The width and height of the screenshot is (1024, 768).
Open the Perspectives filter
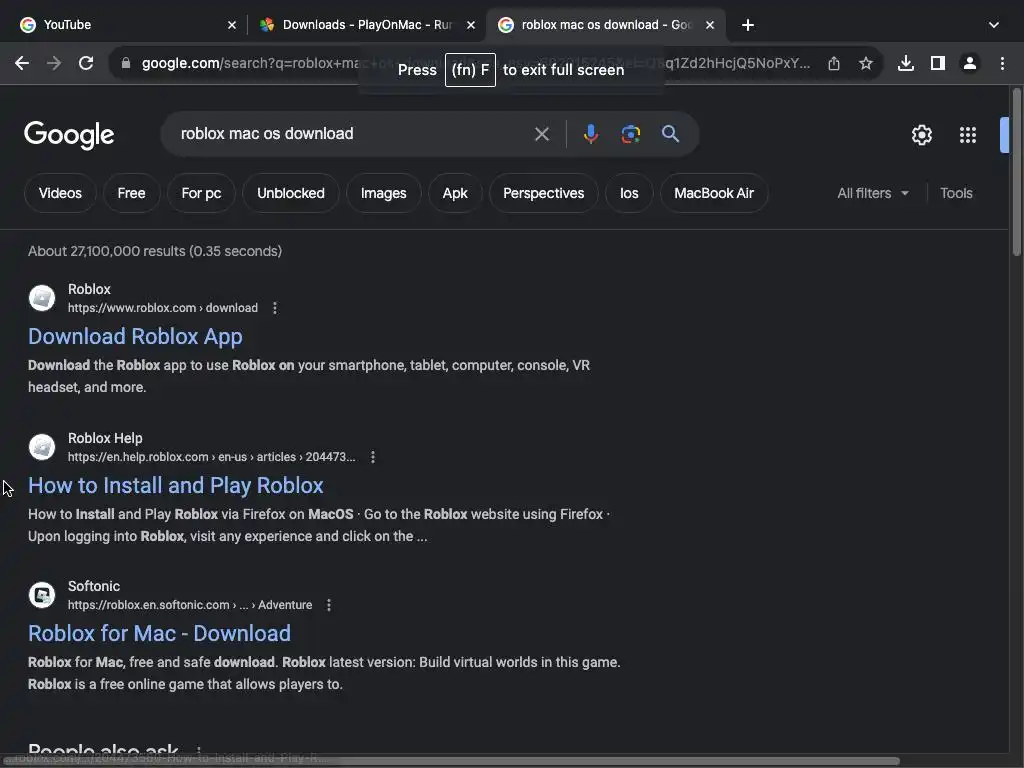tap(543, 193)
